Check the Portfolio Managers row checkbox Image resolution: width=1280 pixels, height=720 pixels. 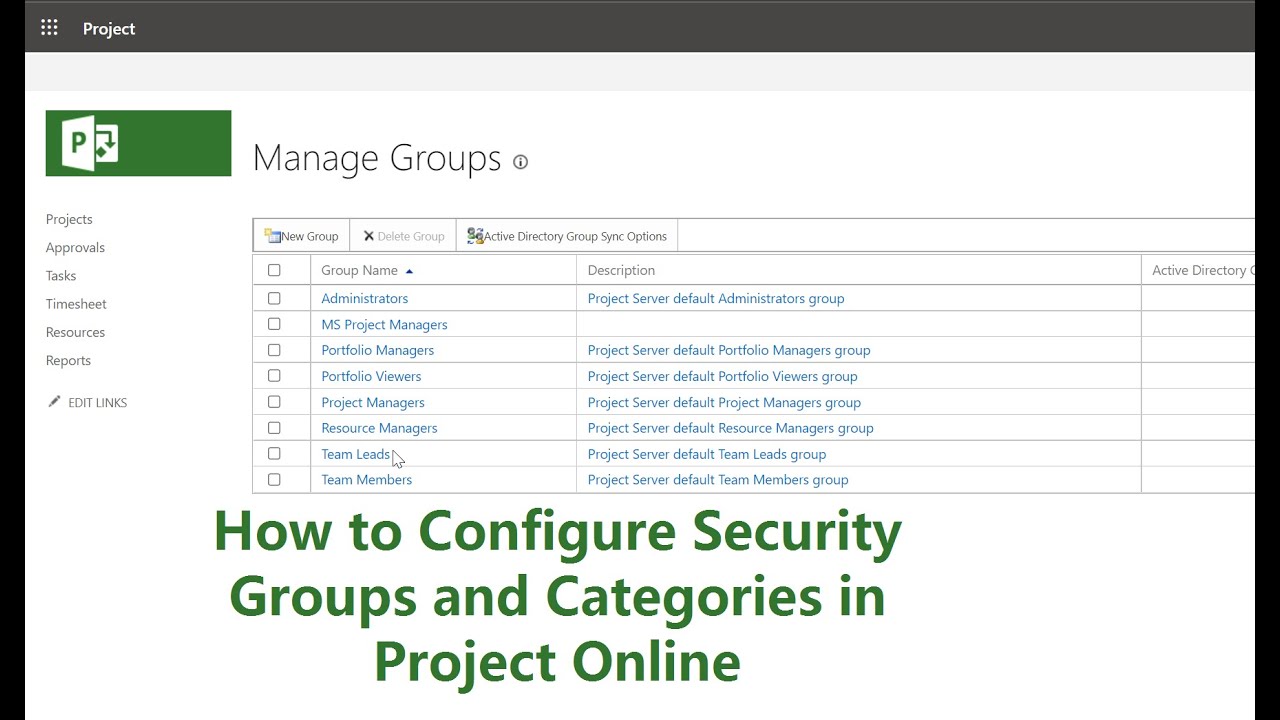tap(274, 350)
